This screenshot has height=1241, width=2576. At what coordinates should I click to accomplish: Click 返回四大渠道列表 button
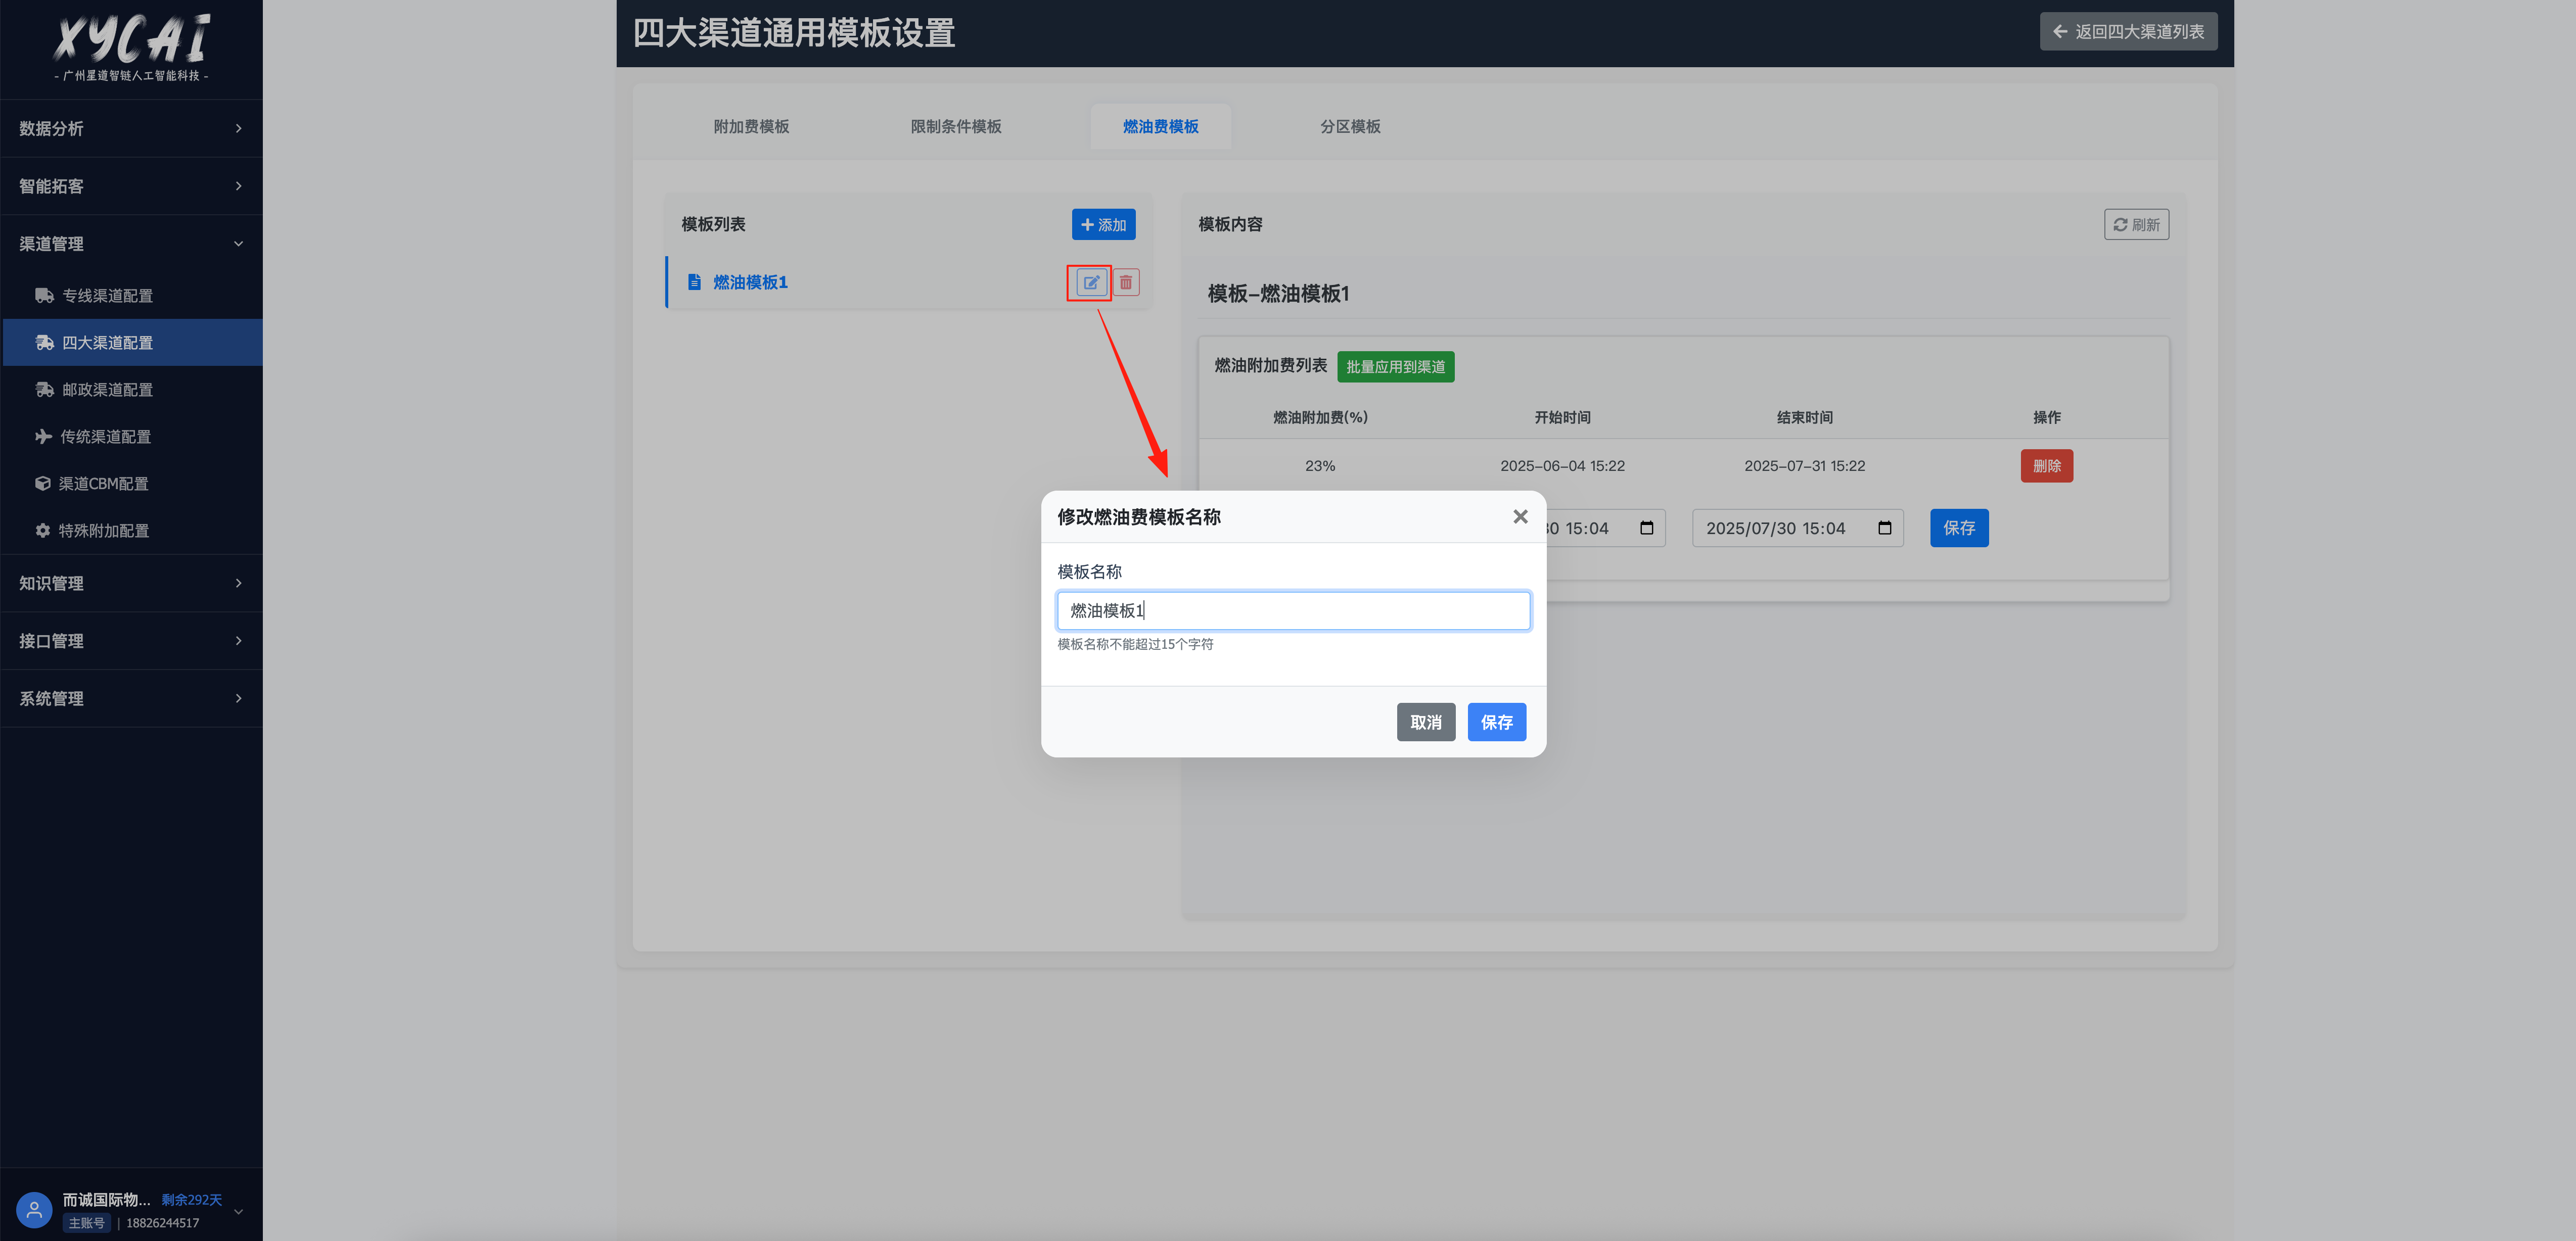point(2128,31)
